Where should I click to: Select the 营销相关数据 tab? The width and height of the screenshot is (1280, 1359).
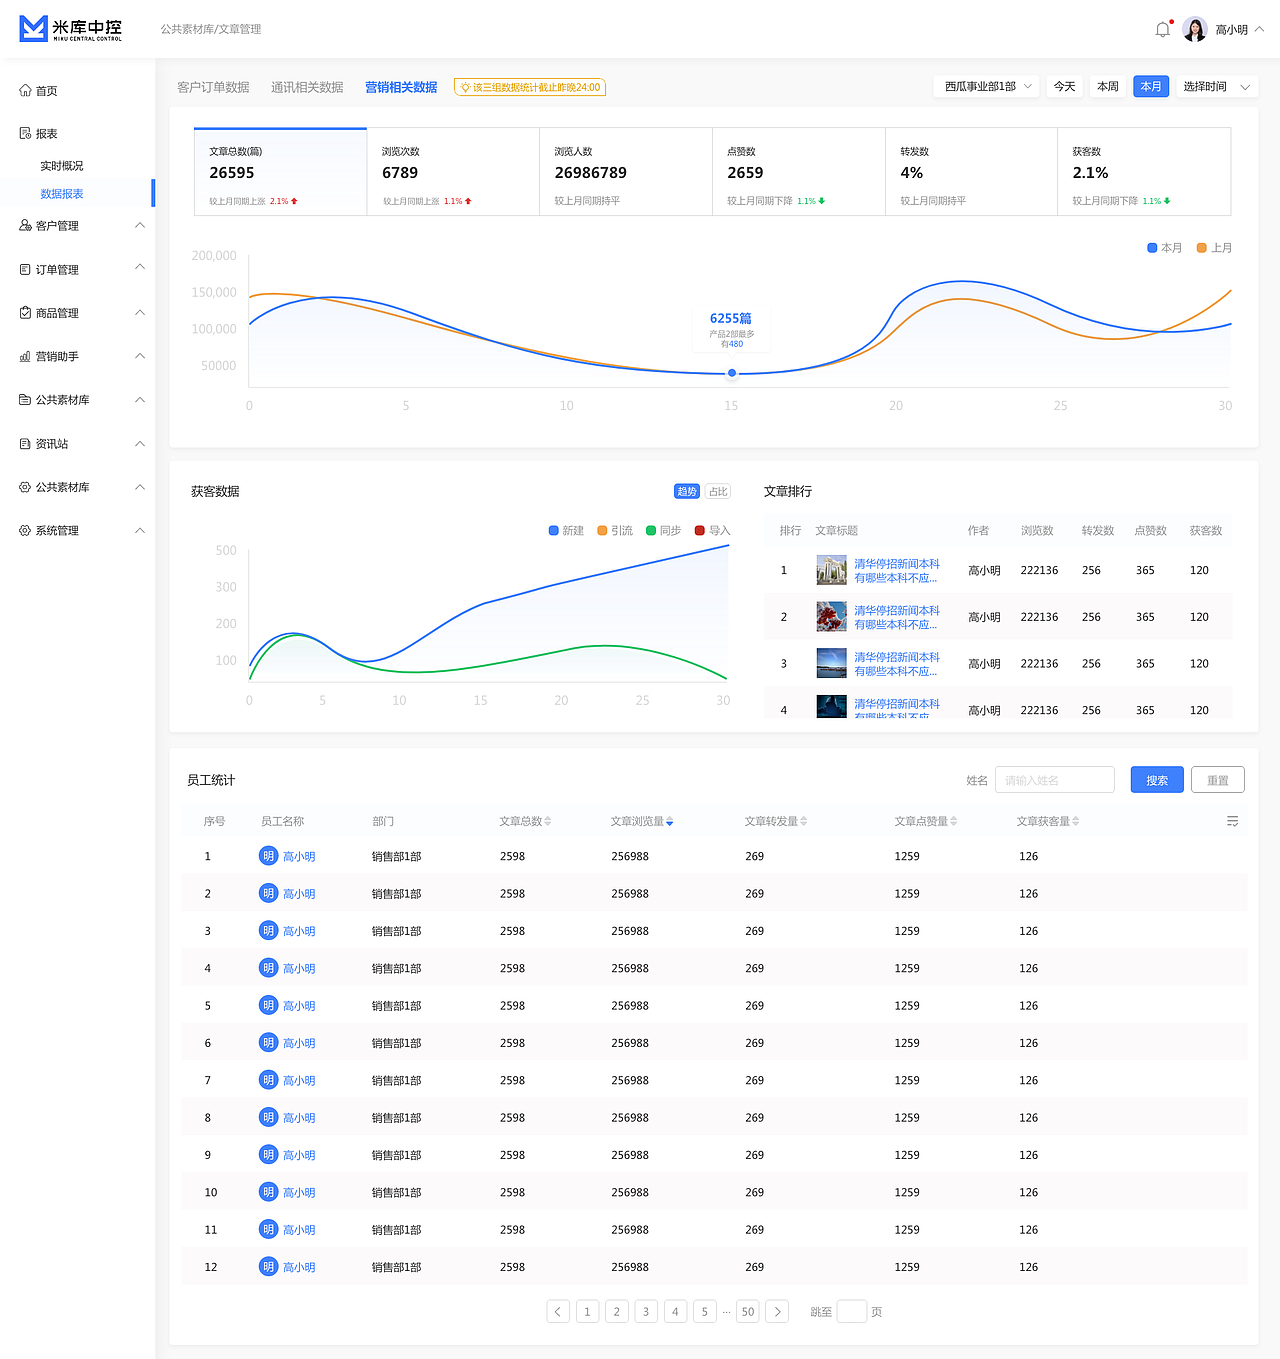(401, 88)
